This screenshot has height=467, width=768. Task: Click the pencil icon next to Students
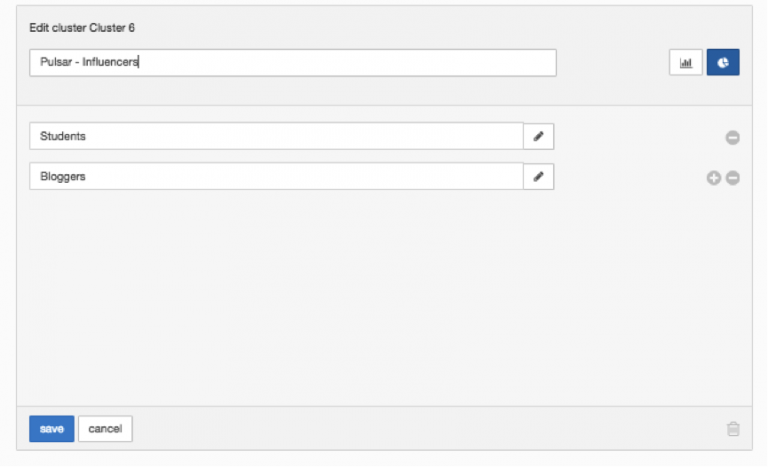(x=538, y=136)
